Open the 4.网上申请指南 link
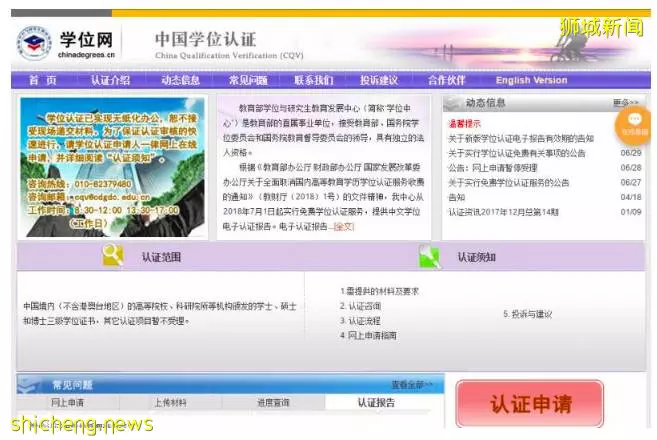Viewport: 657px width, 440px height. (x=368, y=336)
